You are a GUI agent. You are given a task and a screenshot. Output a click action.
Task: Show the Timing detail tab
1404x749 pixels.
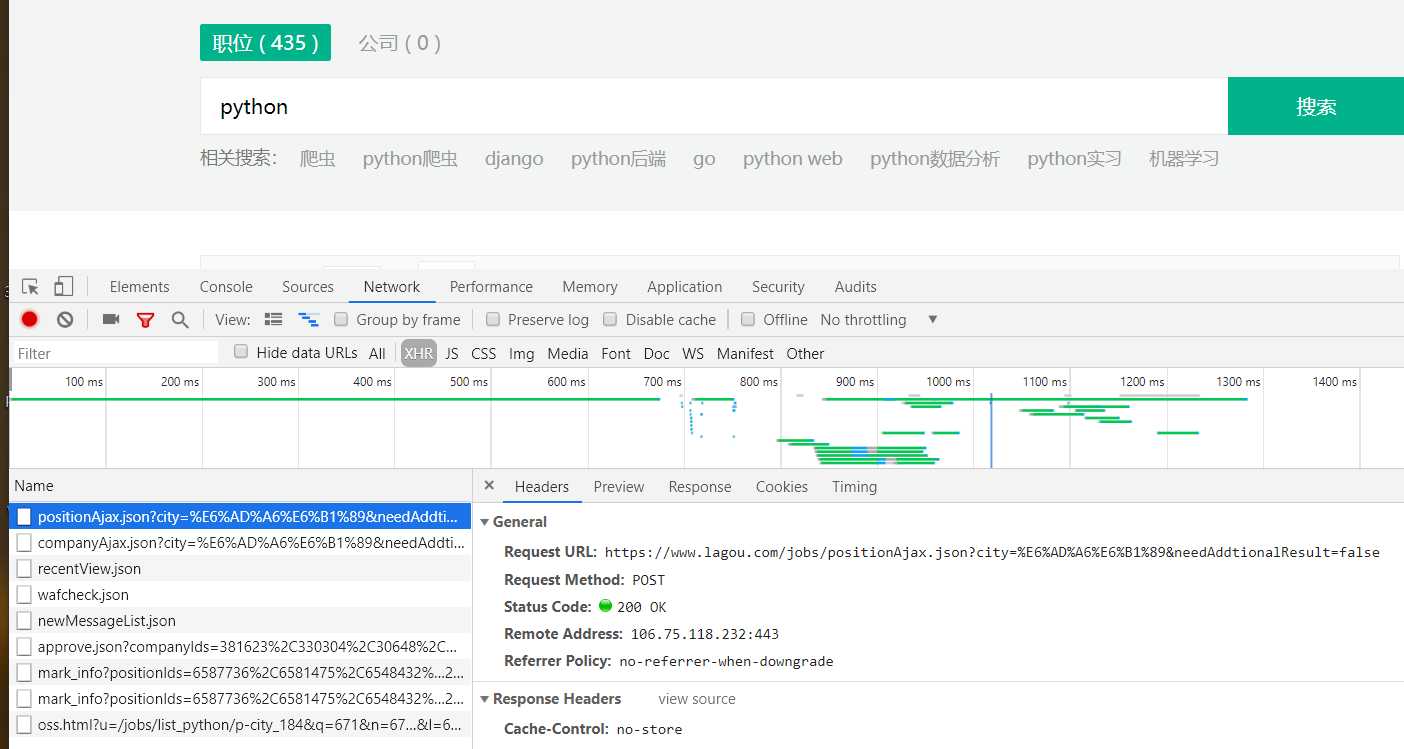[x=854, y=487]
